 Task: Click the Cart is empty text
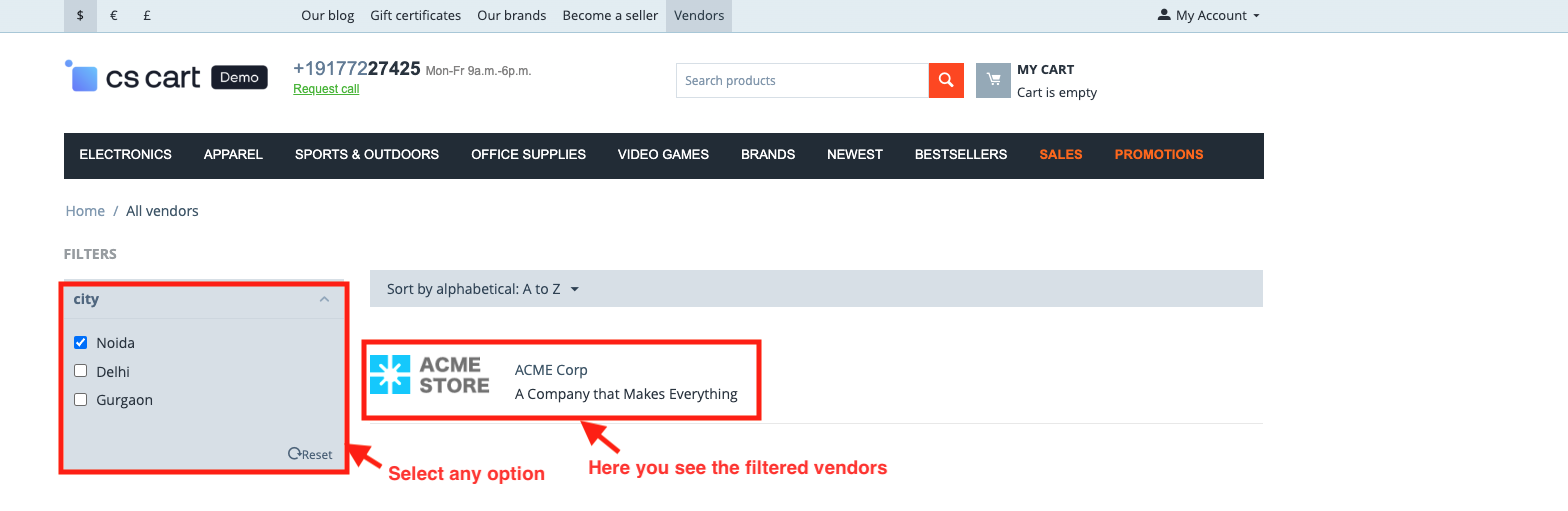pyautogui.click(x=1057, y=92)
